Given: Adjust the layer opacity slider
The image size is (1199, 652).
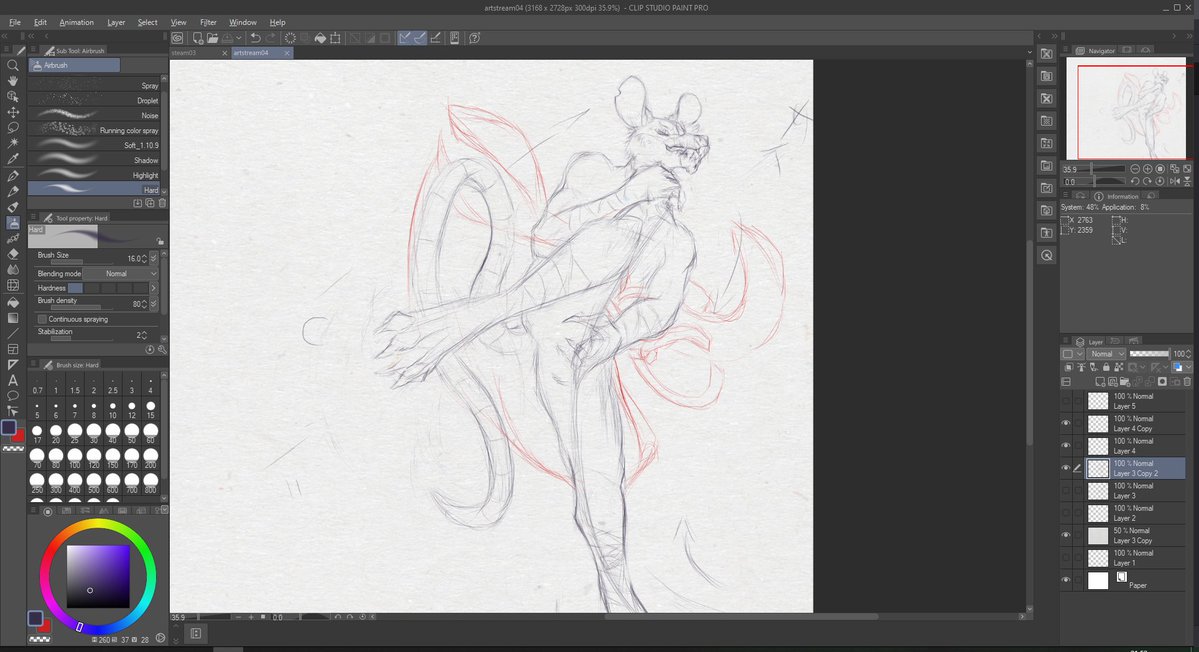Looking at the screenshot, I should 1149,354.
